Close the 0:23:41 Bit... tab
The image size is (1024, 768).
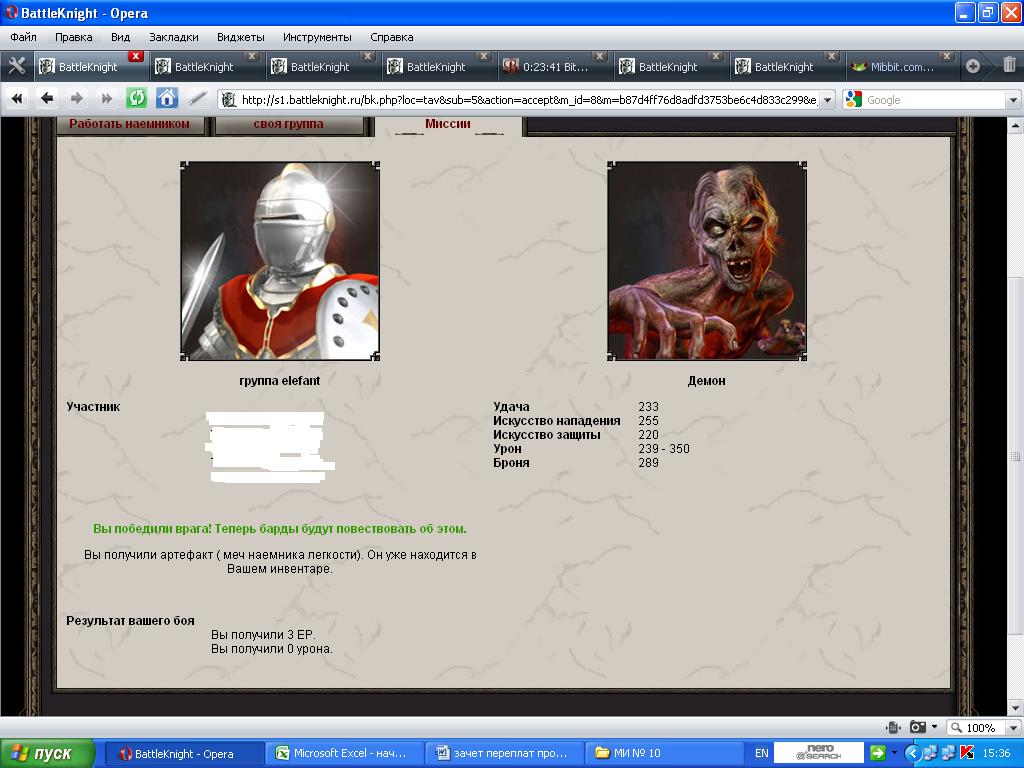600,57
